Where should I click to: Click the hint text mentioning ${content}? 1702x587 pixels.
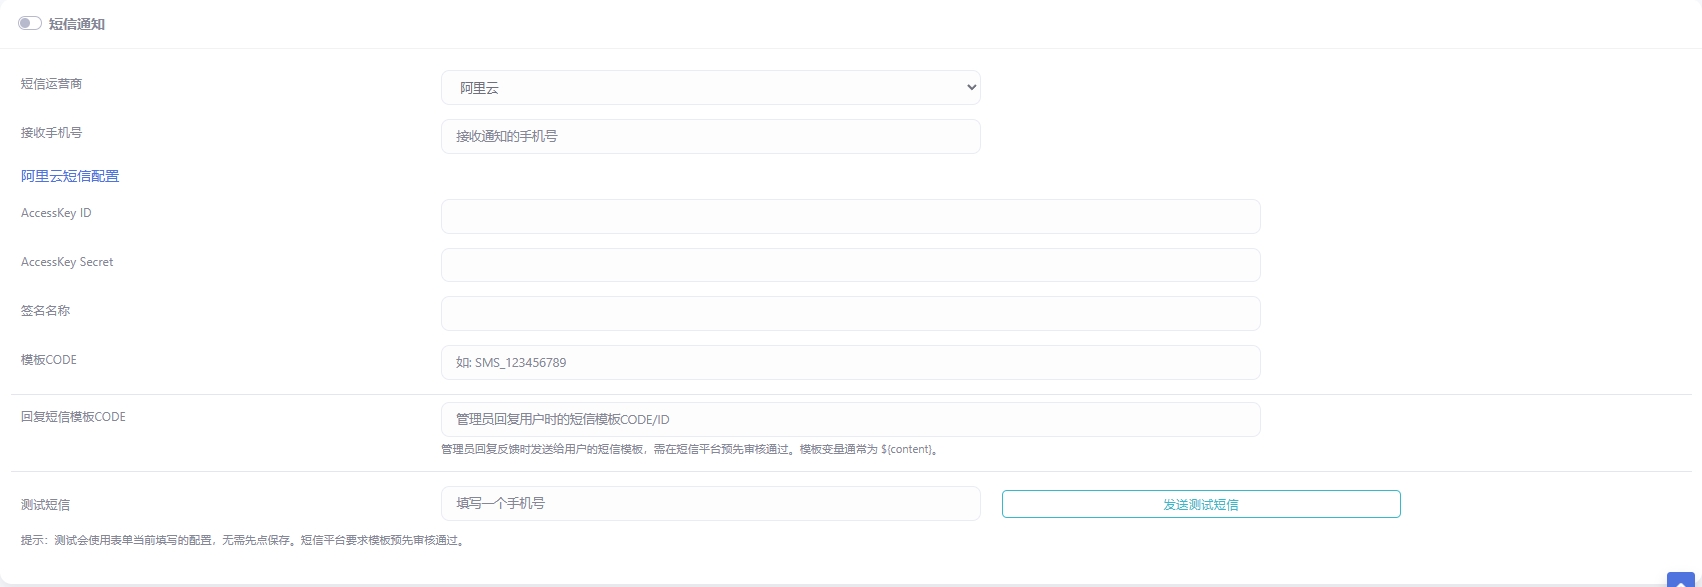click(x=690, y=450)
